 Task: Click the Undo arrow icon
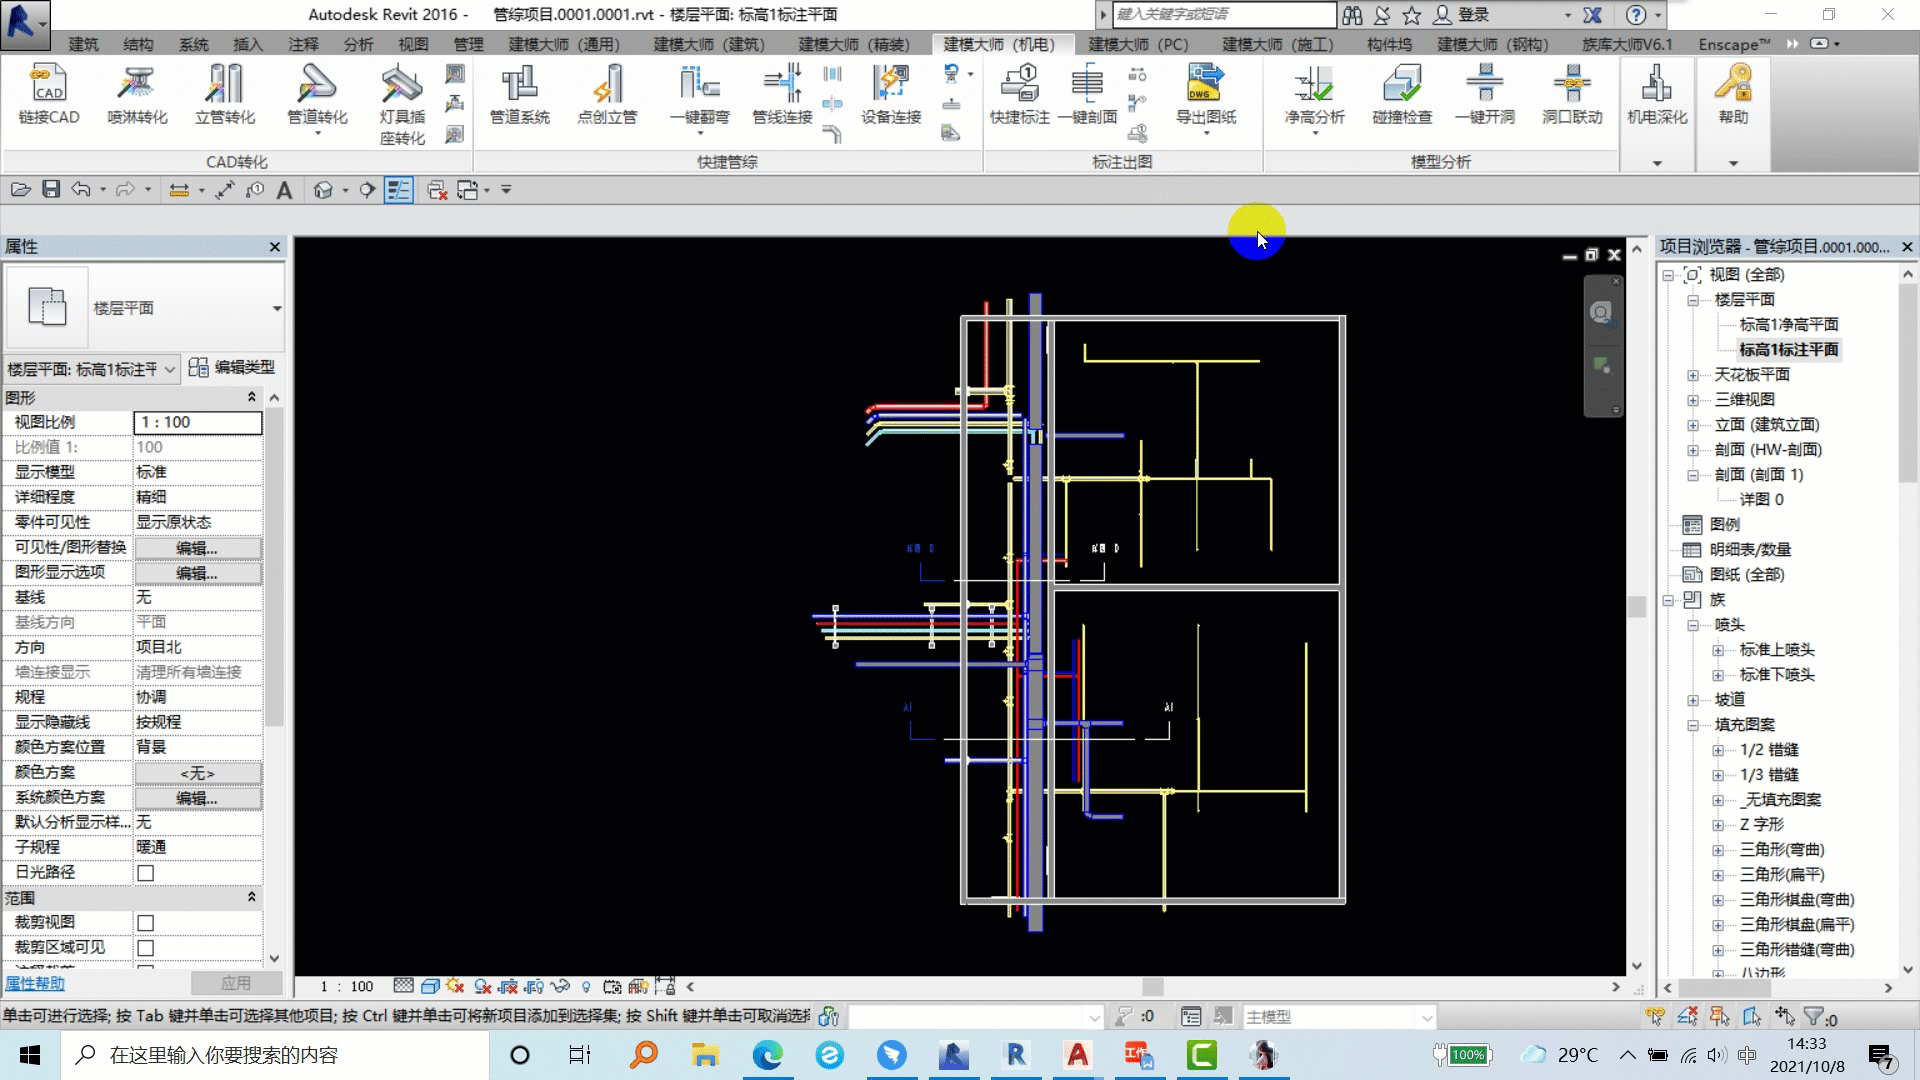click(x=81, y=189)
